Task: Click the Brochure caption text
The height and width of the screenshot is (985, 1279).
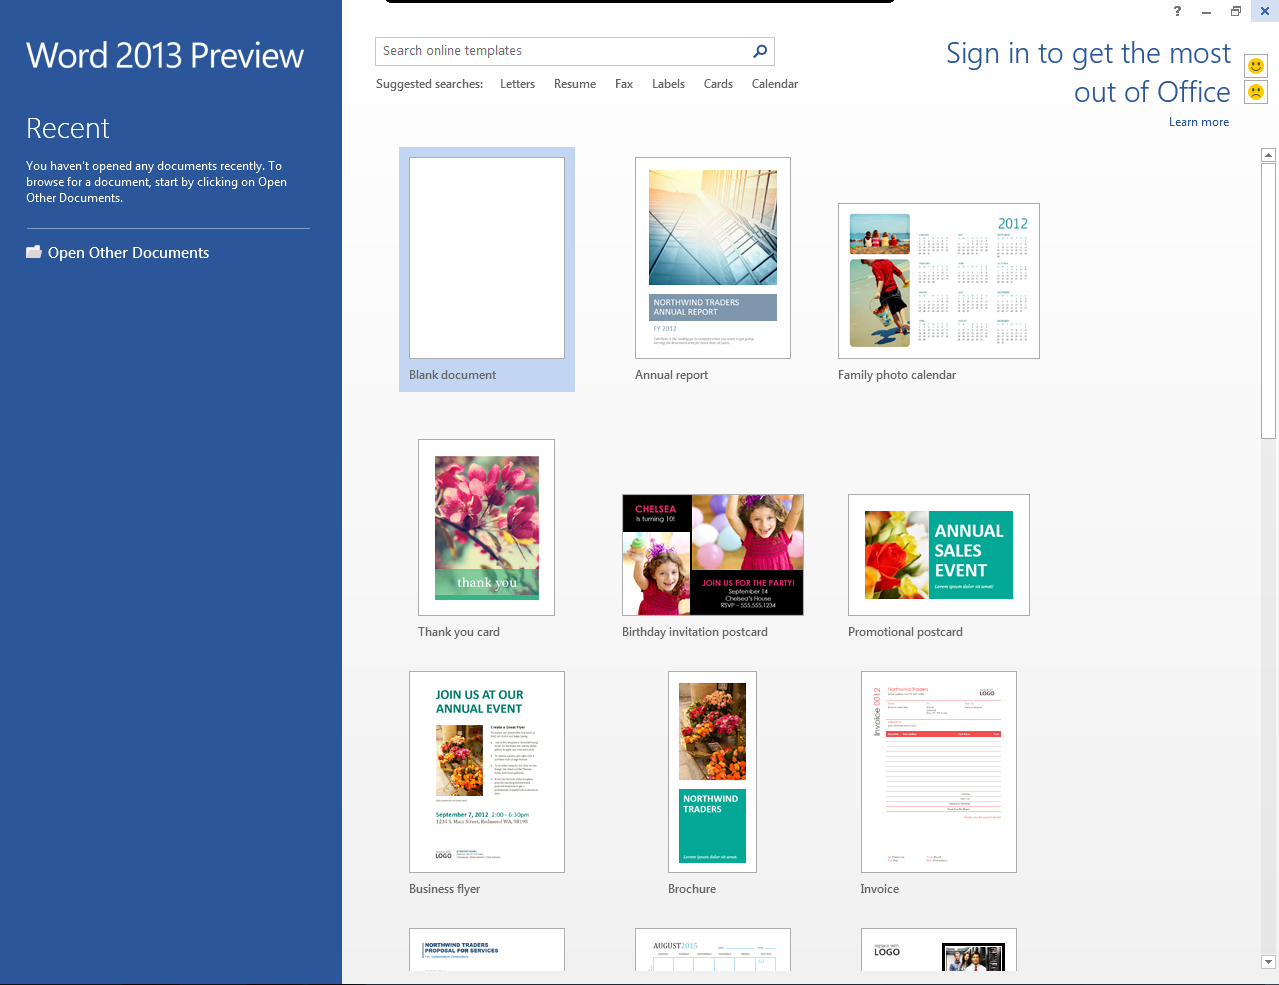Action: tap(692, 889)
